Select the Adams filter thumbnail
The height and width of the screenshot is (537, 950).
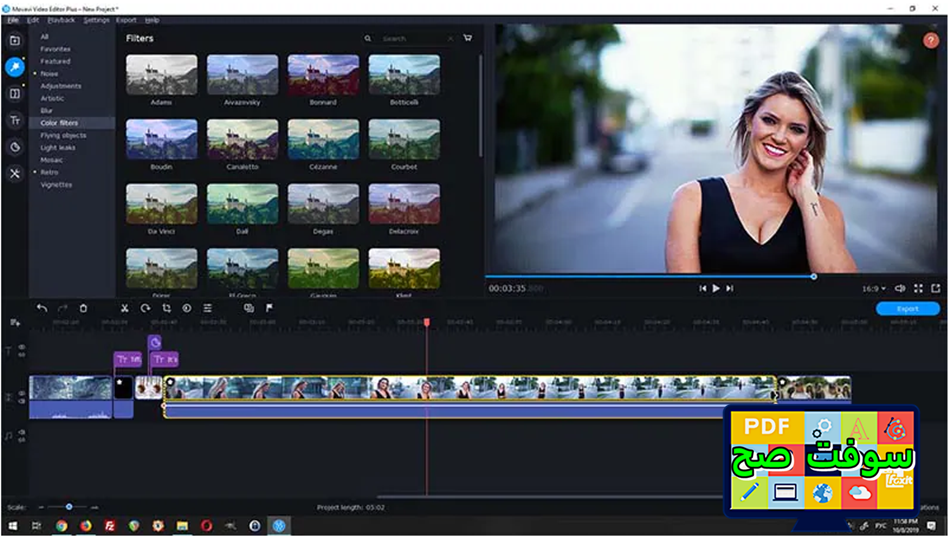(162, 75)
